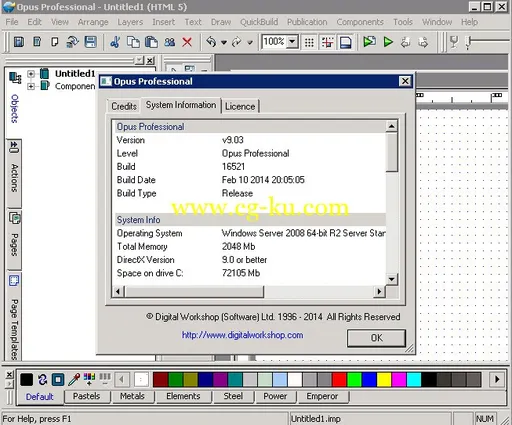This screenshot has width=512, height=425.
Task: Open the Layers menu
Action: point(130,22)
